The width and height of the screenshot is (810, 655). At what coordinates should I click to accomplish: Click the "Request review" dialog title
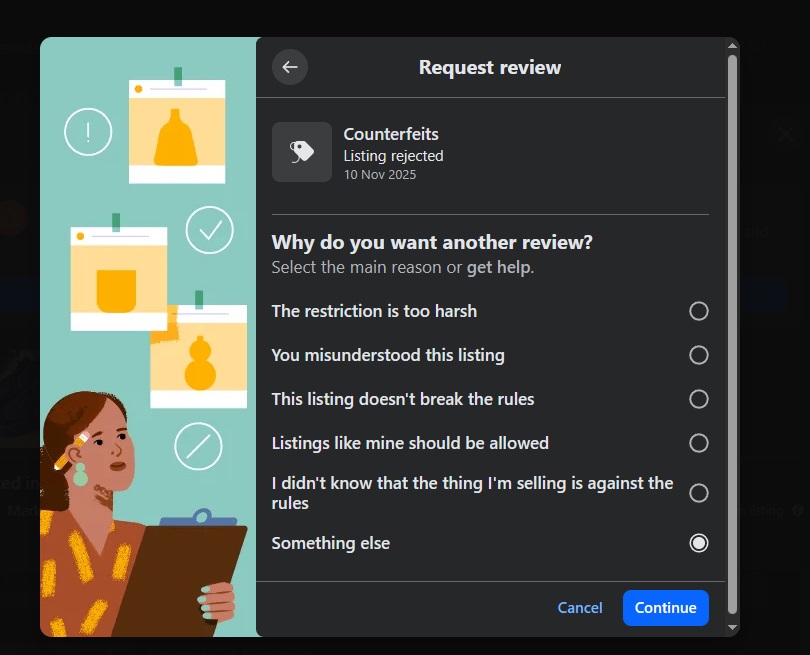tap(490, 67)
